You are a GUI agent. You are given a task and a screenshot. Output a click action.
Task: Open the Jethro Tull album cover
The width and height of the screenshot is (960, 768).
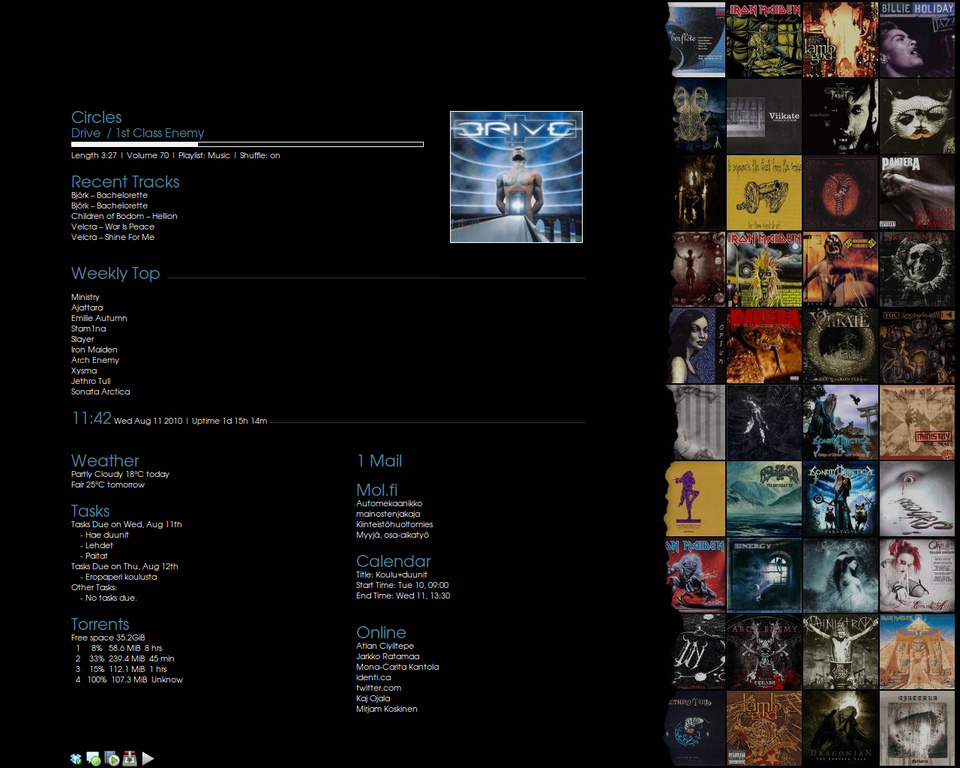697,728
